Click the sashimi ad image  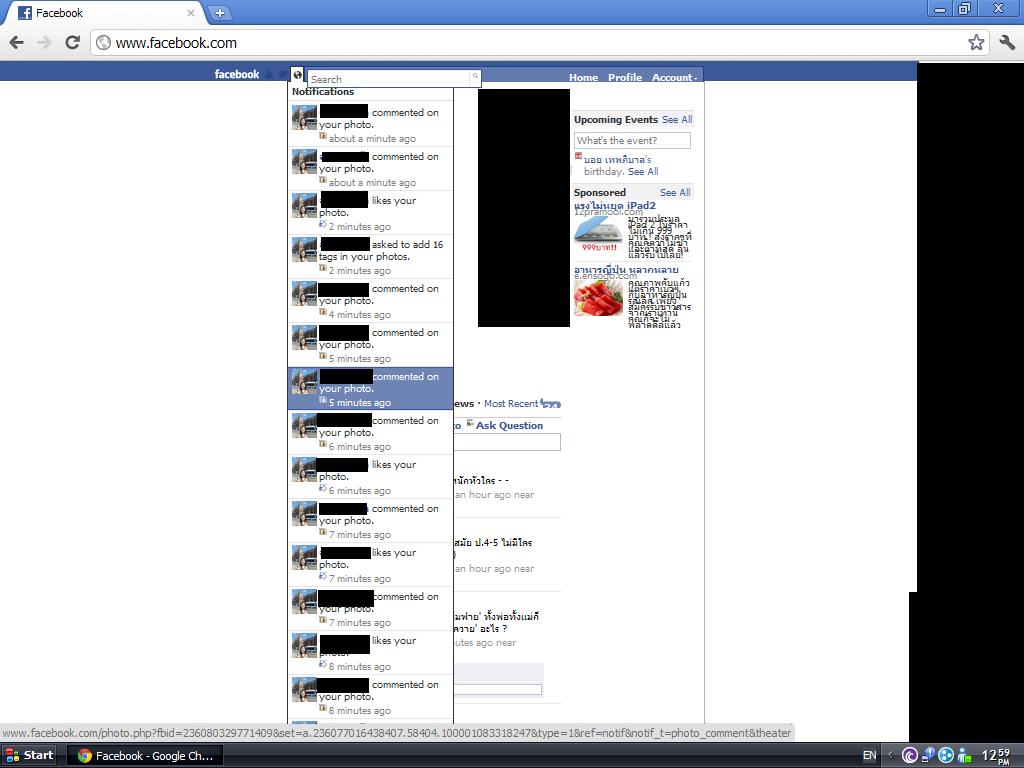pyautogui.click(x=599, y=298)
